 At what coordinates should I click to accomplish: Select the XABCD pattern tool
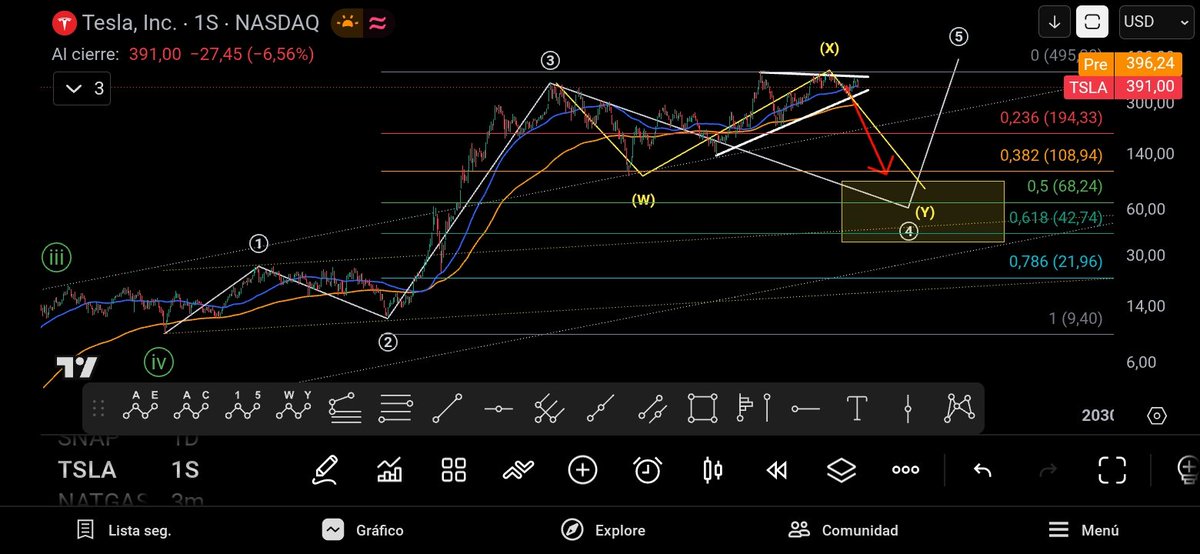point(959,408)
